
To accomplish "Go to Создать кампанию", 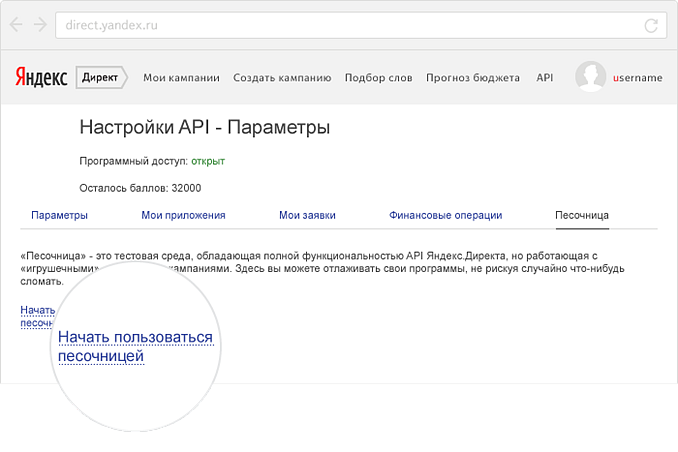I will click(281, 77).
